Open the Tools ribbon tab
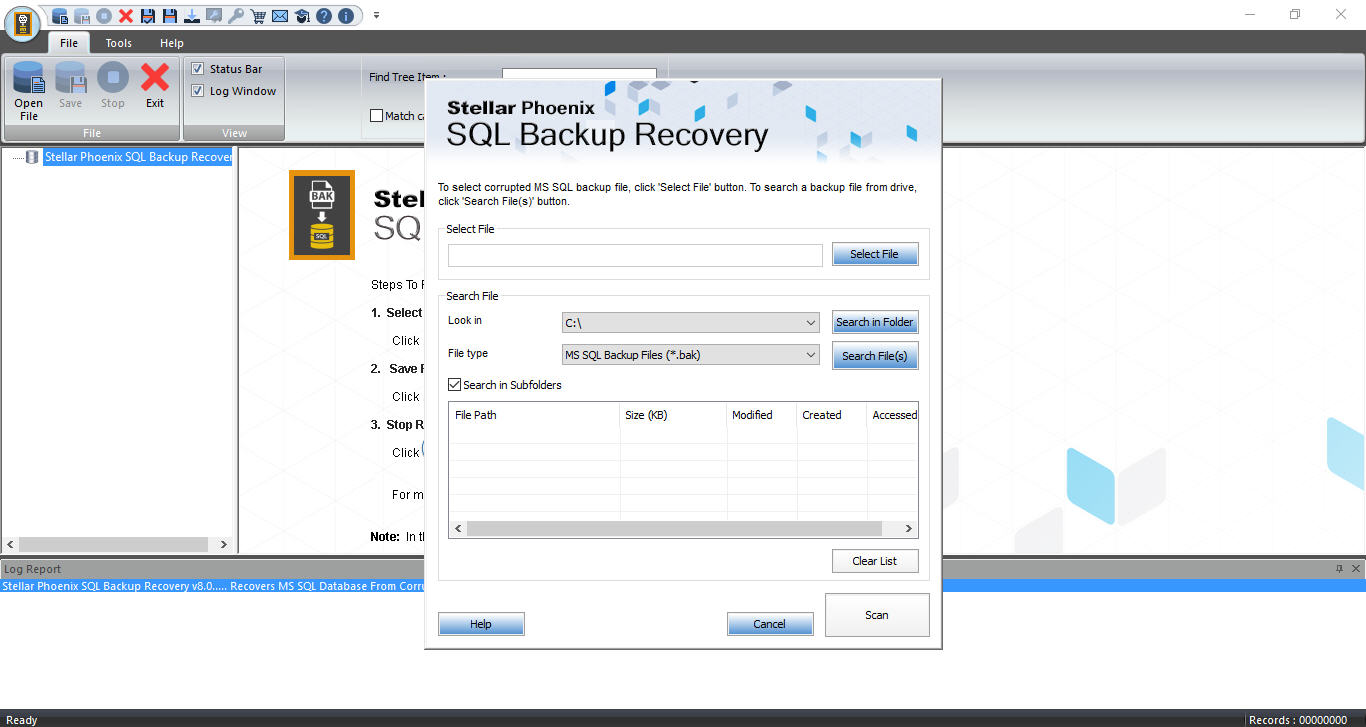The width and height of the screenshot is (1366, 727). pos(119,43)
